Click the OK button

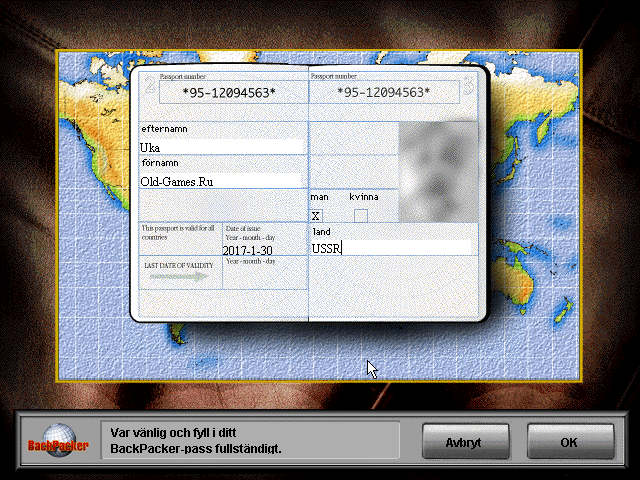click(x=571, y=442)
